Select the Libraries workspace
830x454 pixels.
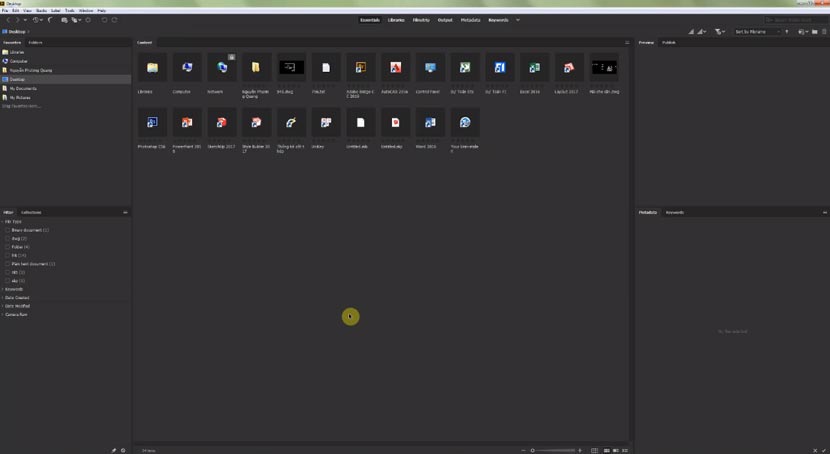coord(396,20)
